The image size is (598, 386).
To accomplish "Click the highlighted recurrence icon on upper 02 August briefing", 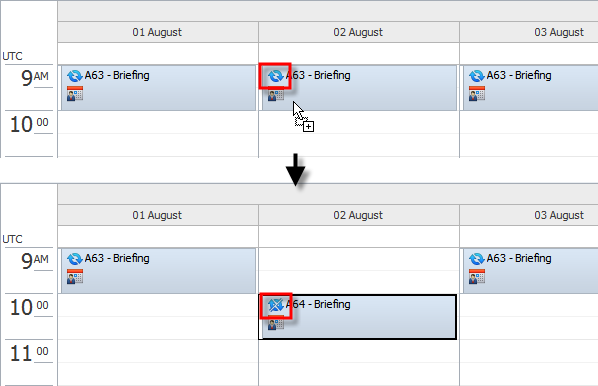I will (275, 76).
